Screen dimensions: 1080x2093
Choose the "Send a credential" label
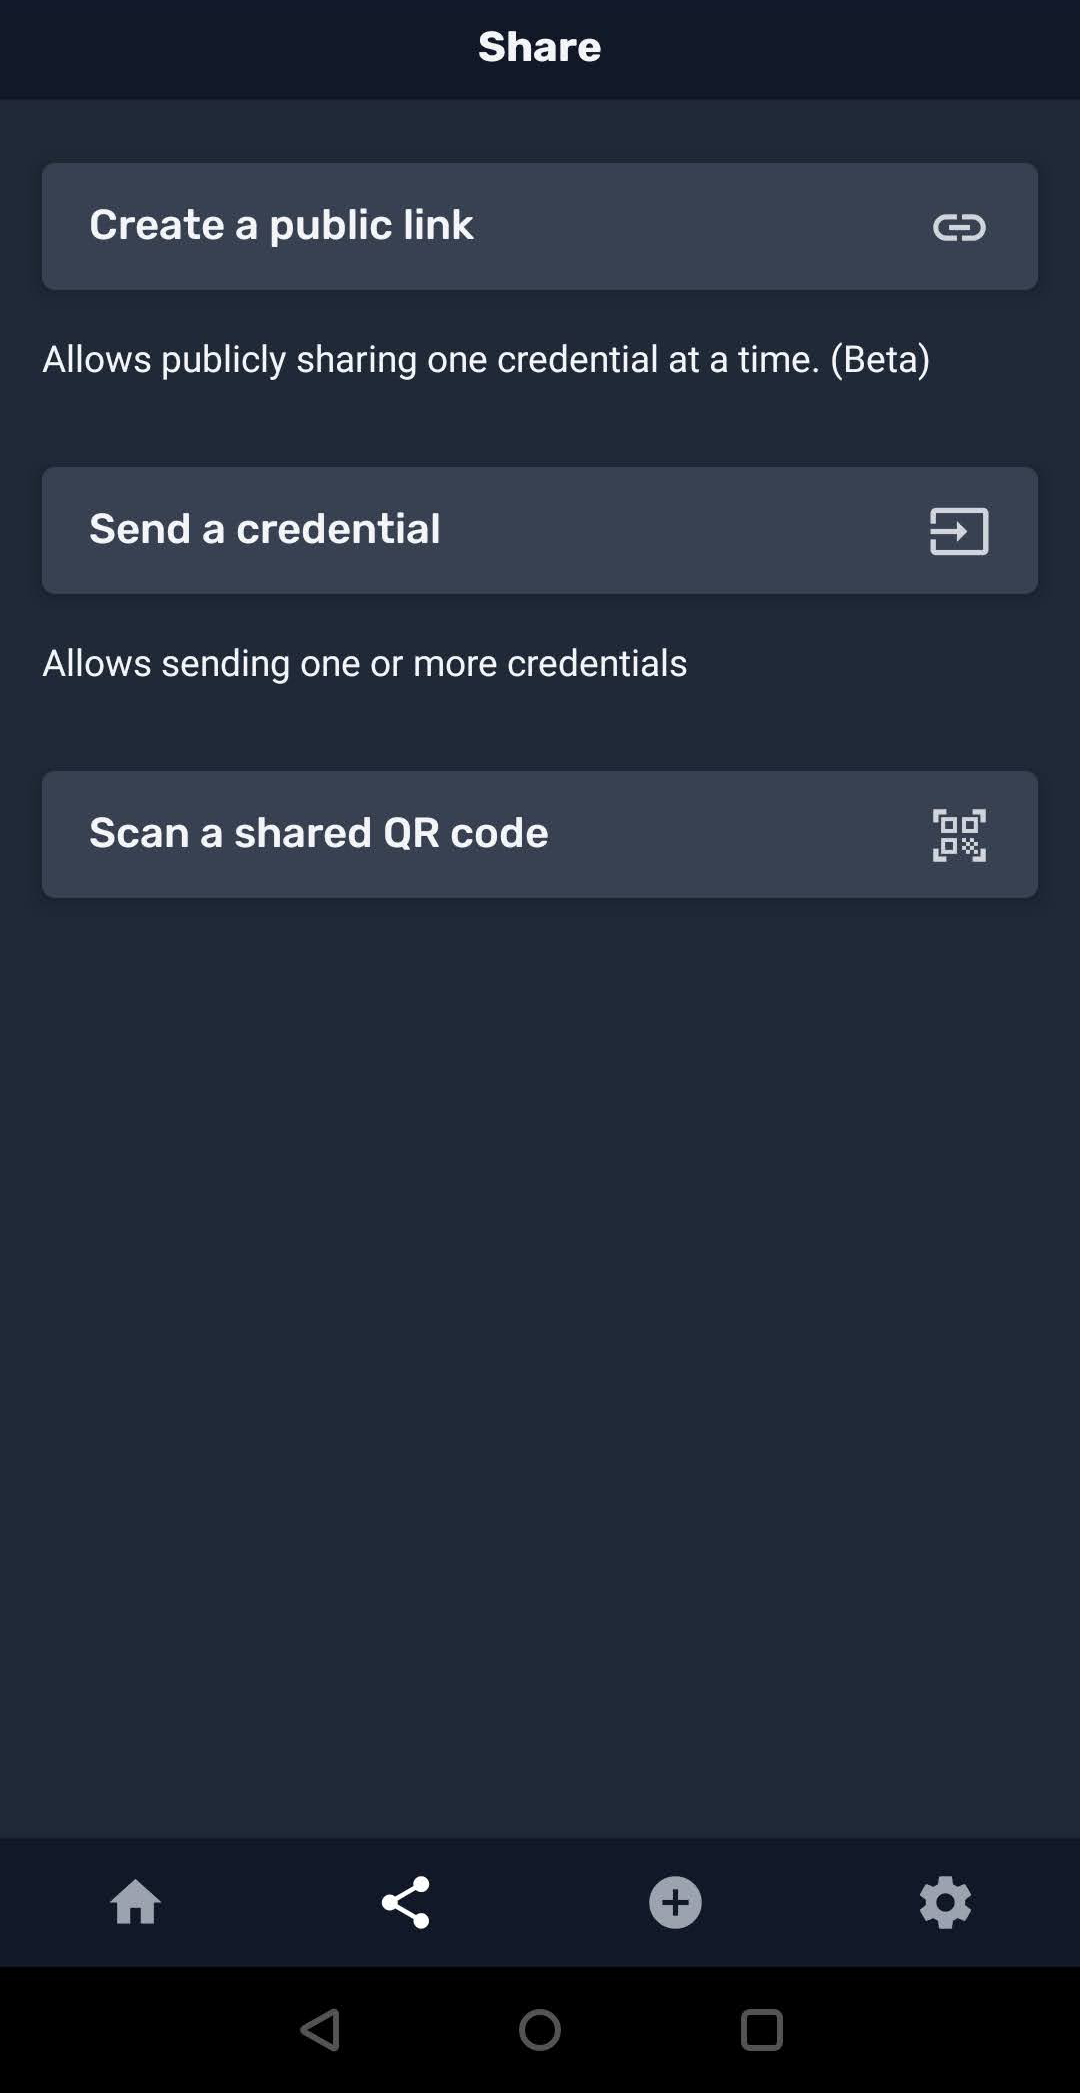(x=265, y=529)
